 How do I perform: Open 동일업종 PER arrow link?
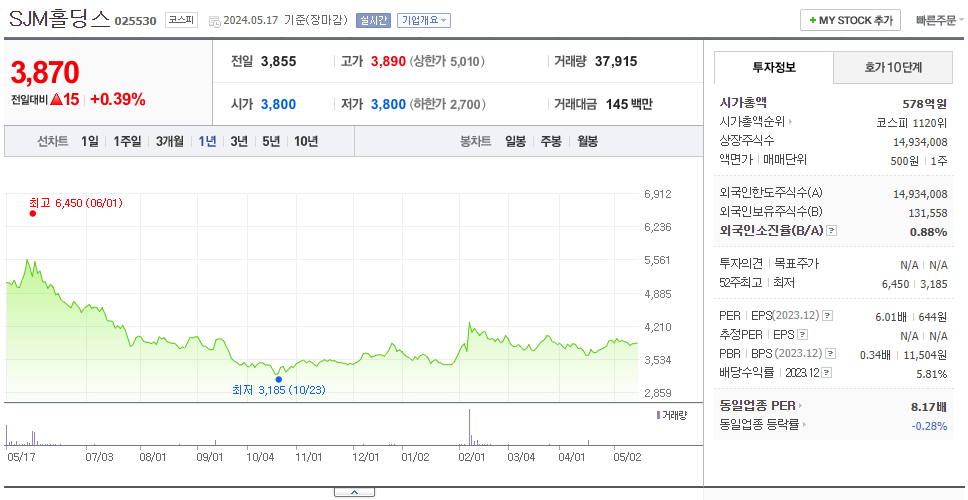[x=761, y=406]
